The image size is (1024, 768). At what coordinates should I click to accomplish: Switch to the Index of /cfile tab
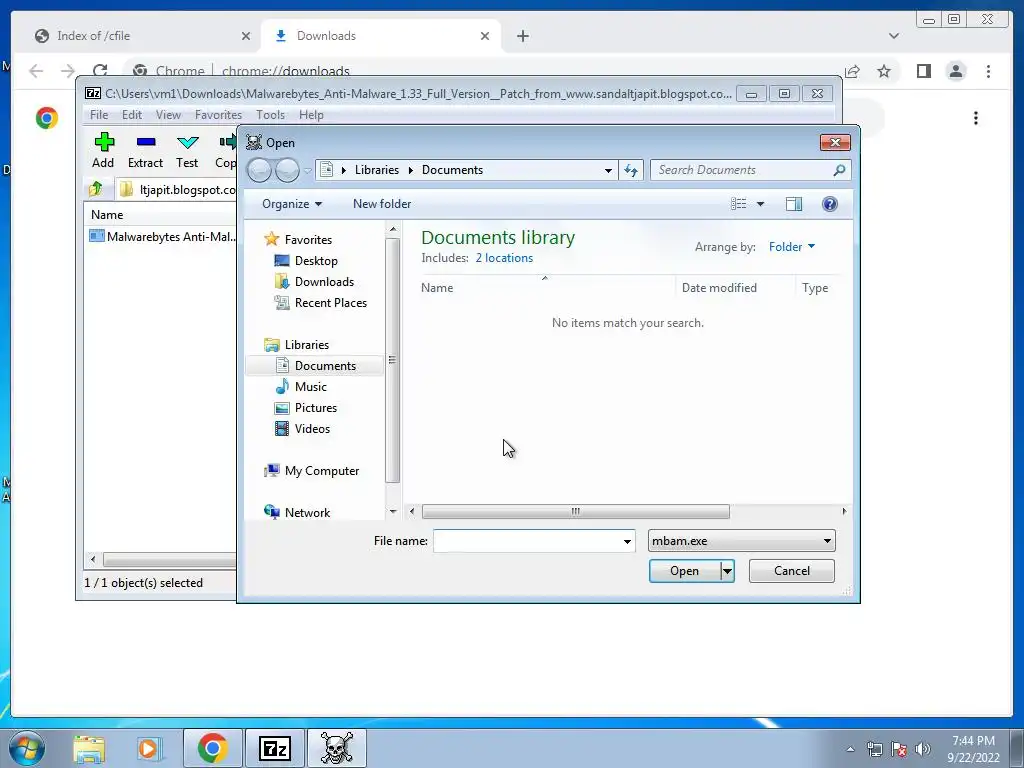[x=140, y=36]
